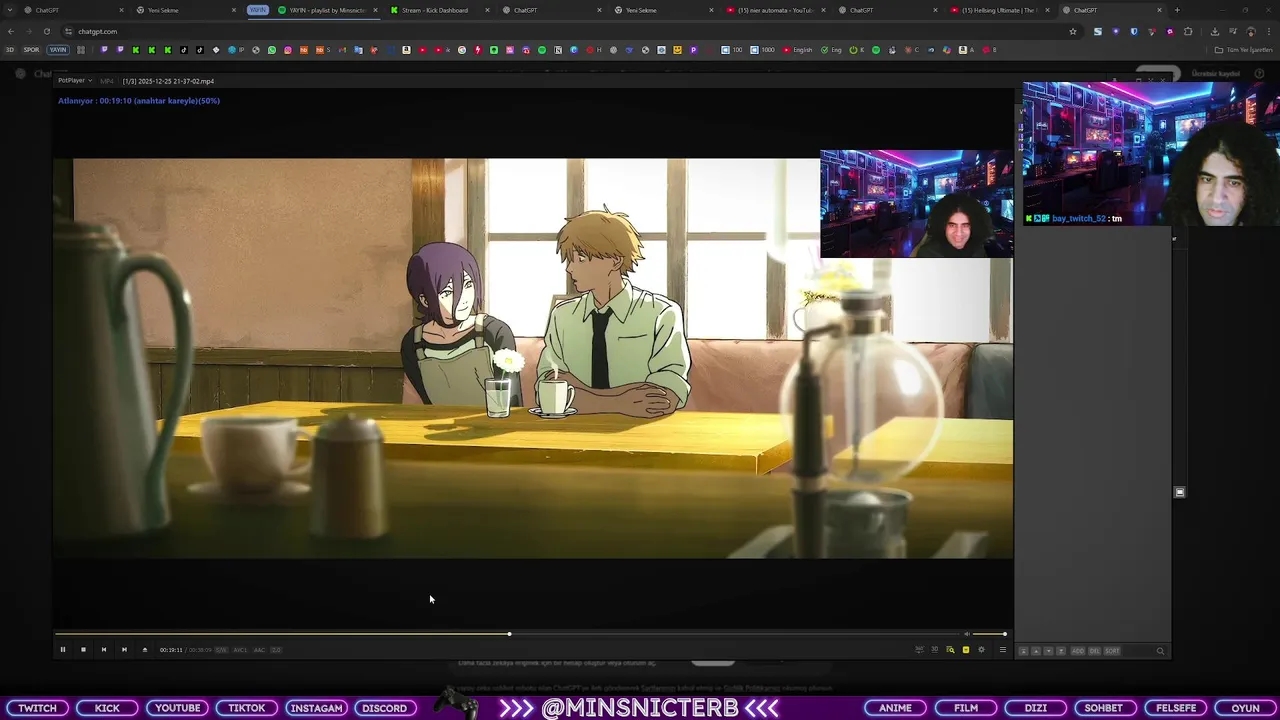
Task: Click the elapsed time 00:19:11 display
Action: click(171, 650)
